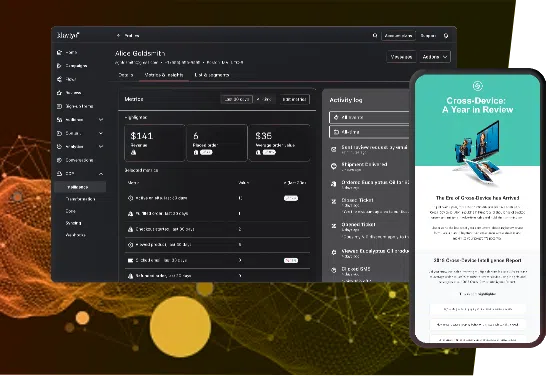Image resolution: width=546 pixels, height=376 pixels.
Task: Click shop icon in Placed order card
Action: (196, 152)
